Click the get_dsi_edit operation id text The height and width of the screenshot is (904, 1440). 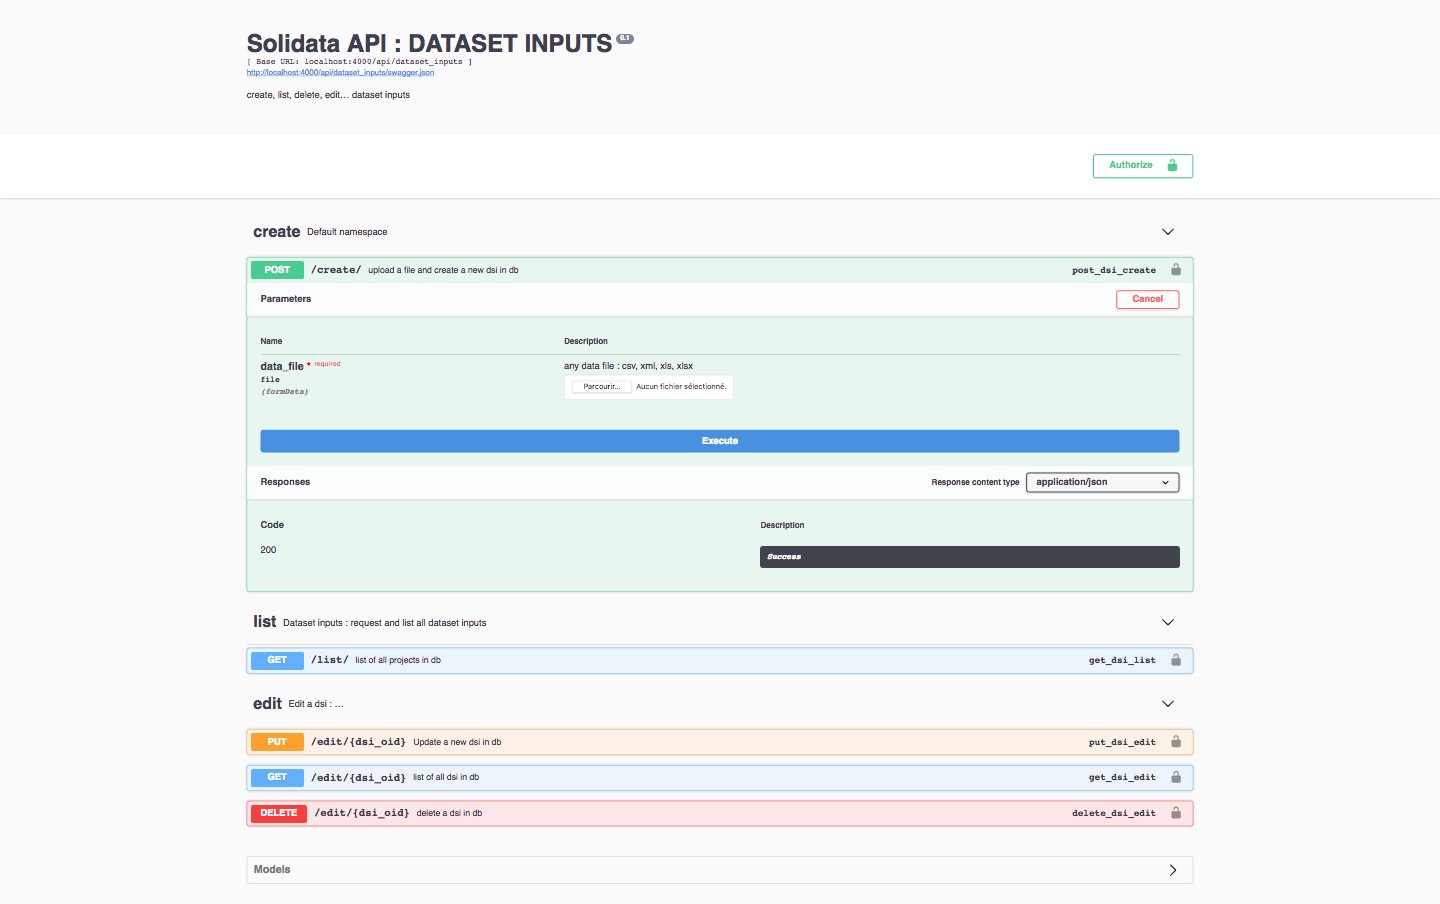coord(1122,777)
